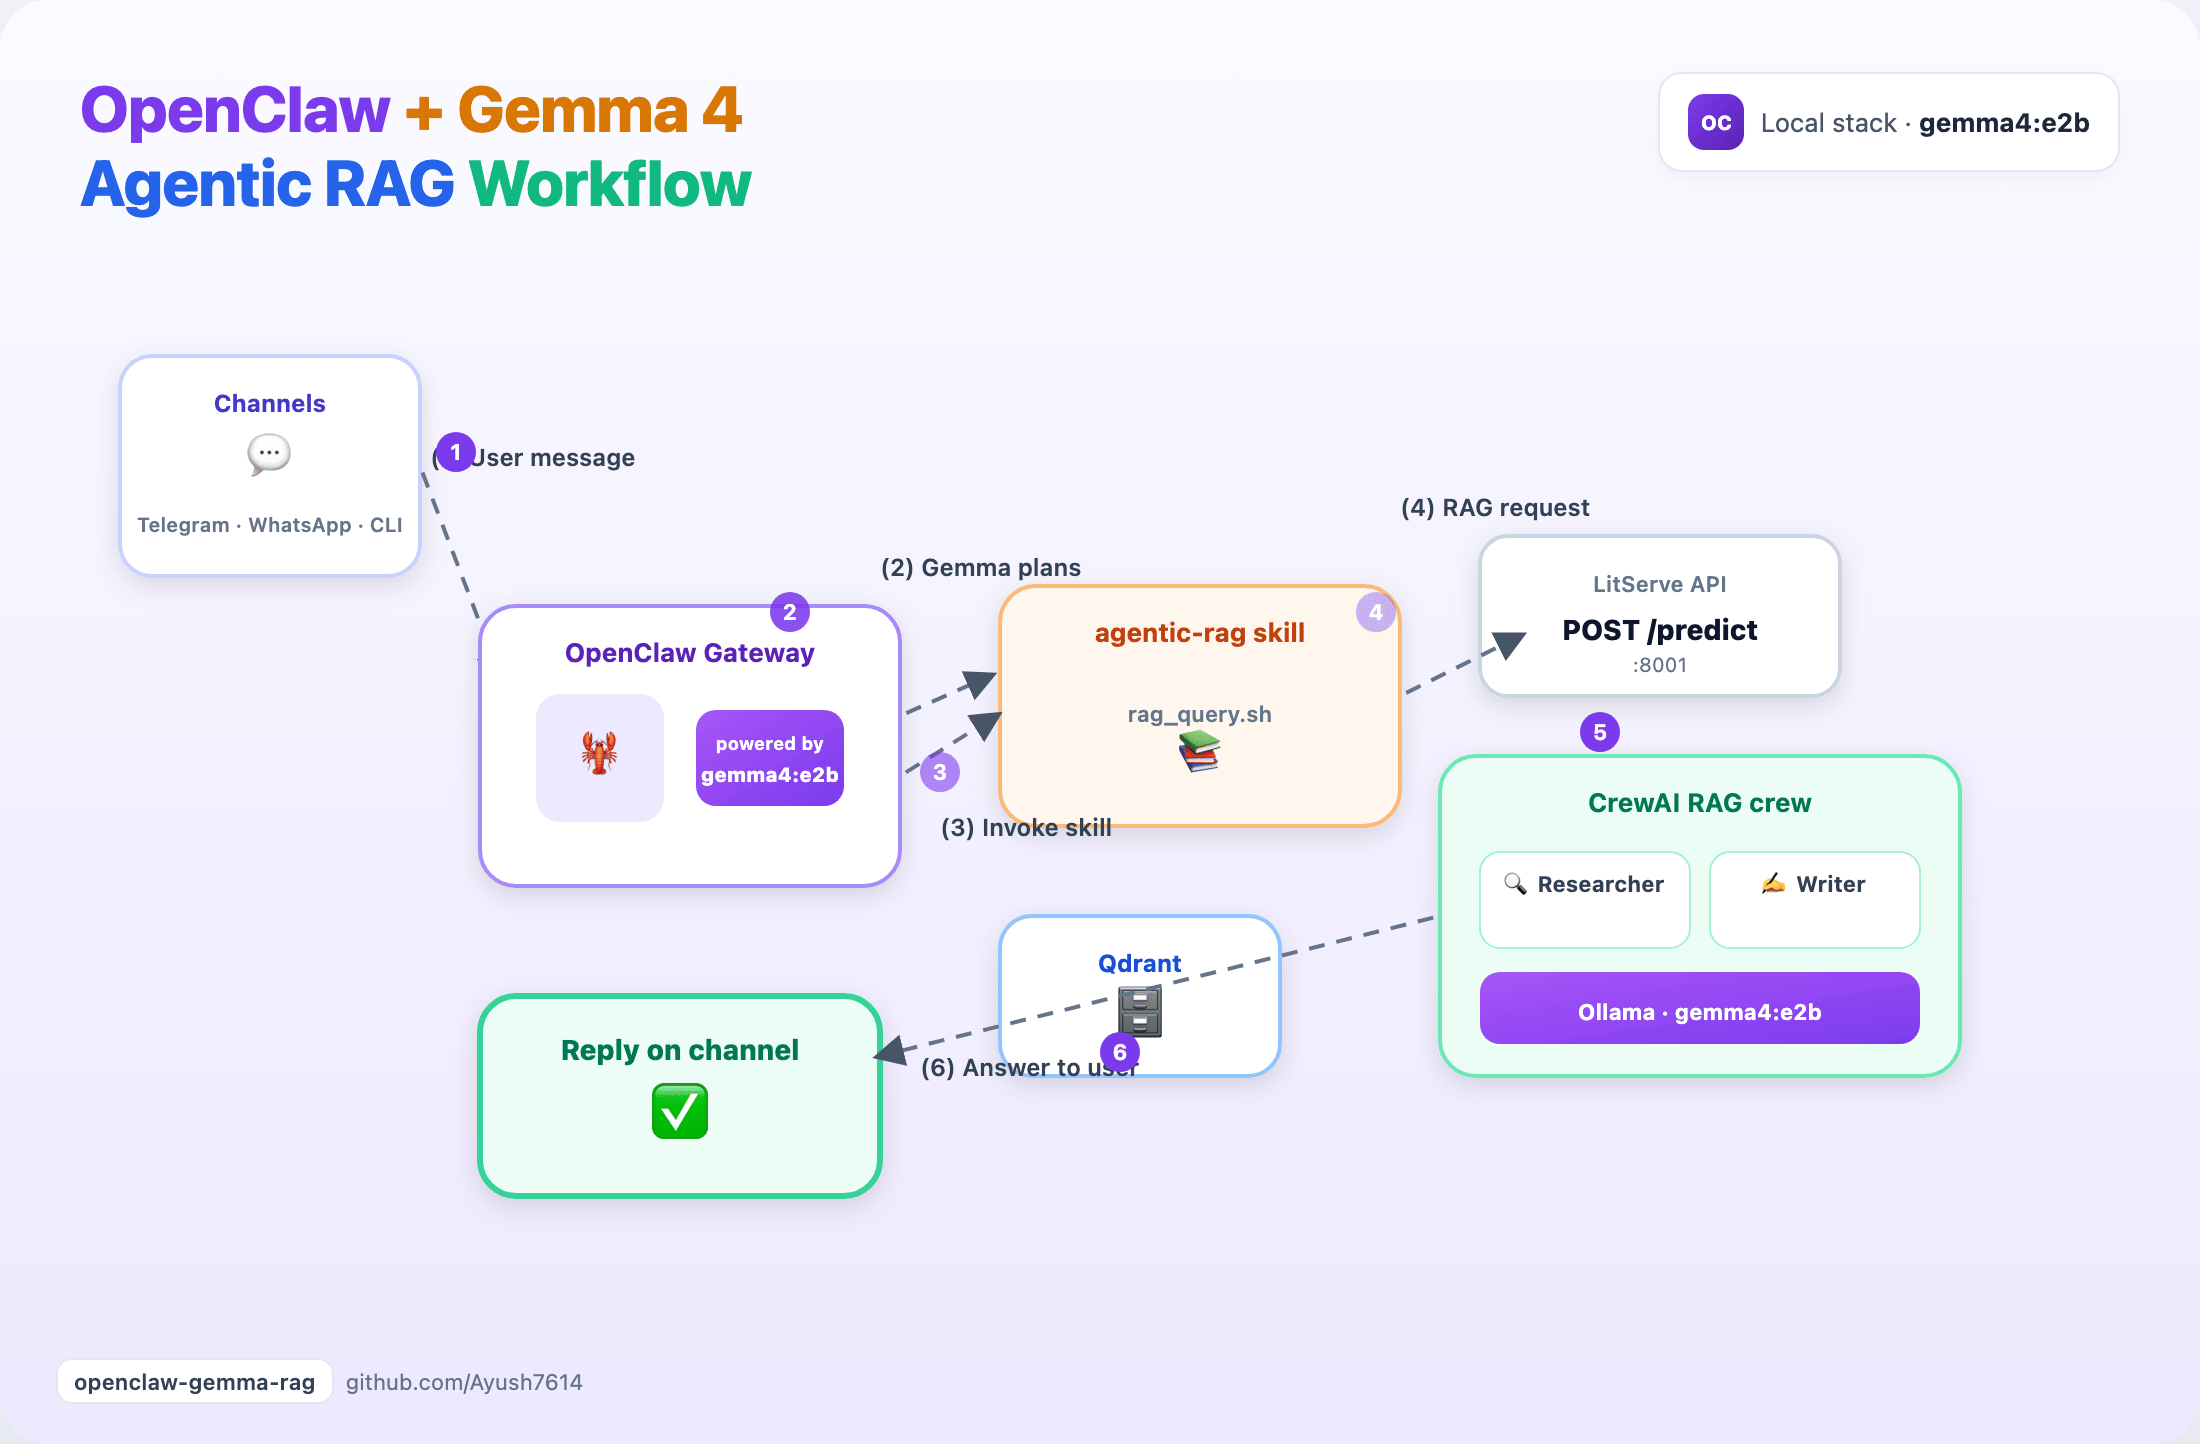Select the Researcher card

(1585, 900)
